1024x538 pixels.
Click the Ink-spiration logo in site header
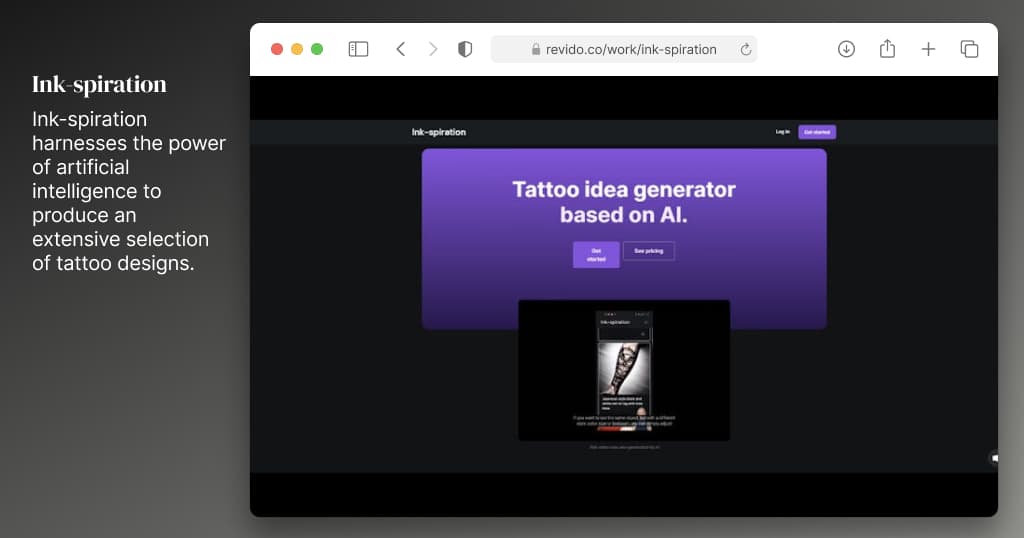click(x=438, y=132)
